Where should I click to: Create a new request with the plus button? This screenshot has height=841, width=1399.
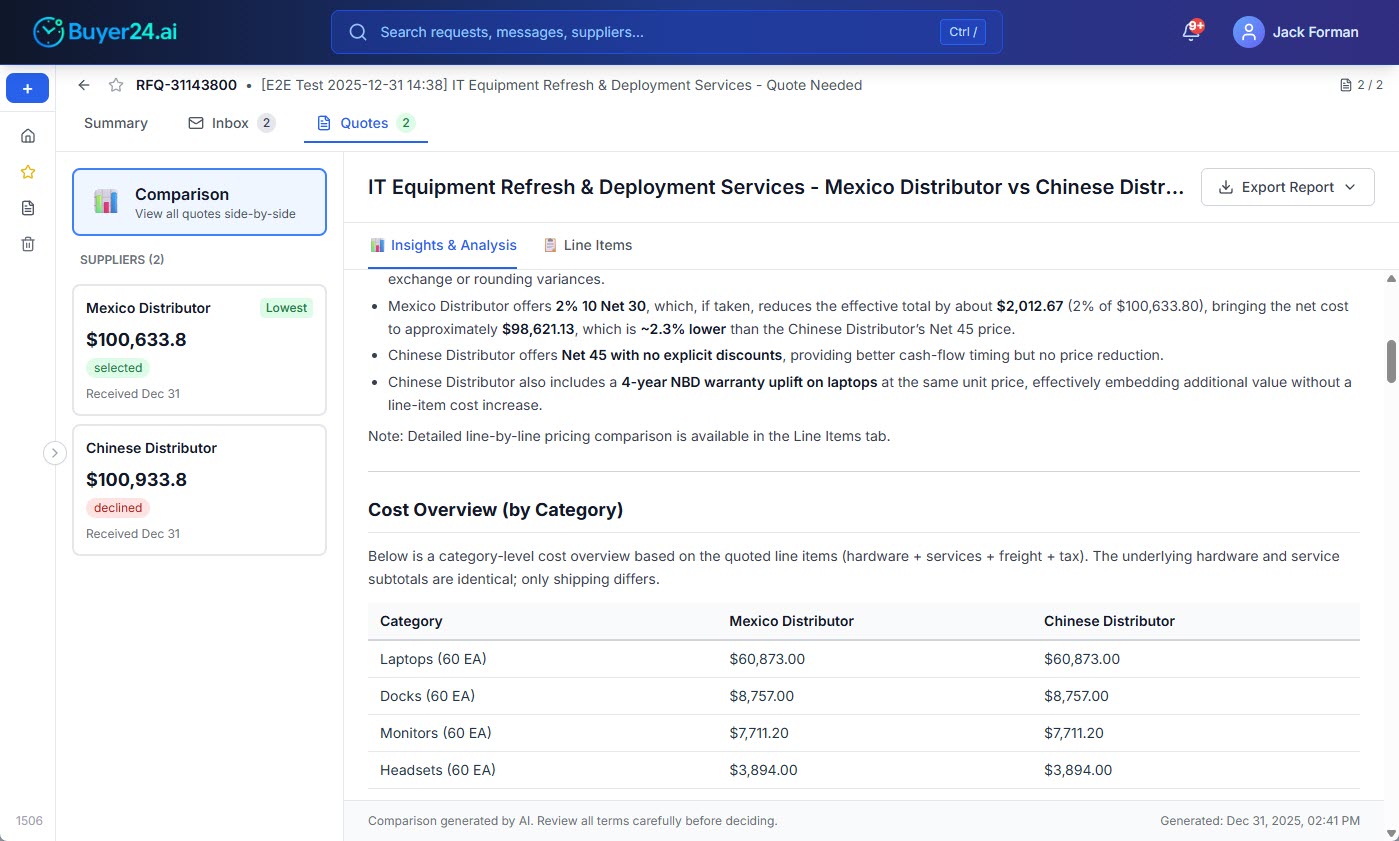coord(27,88)
